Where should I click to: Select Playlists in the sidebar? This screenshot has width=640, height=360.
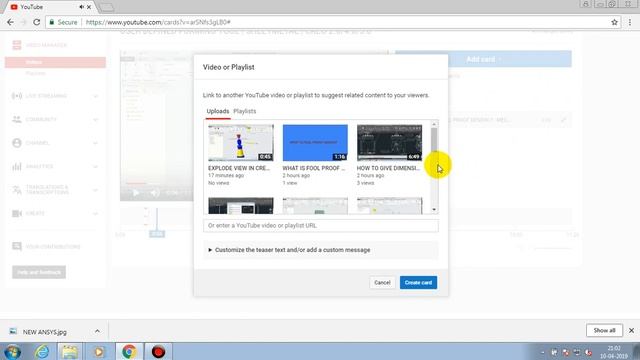pyautogui.click(x=36, y=73)
